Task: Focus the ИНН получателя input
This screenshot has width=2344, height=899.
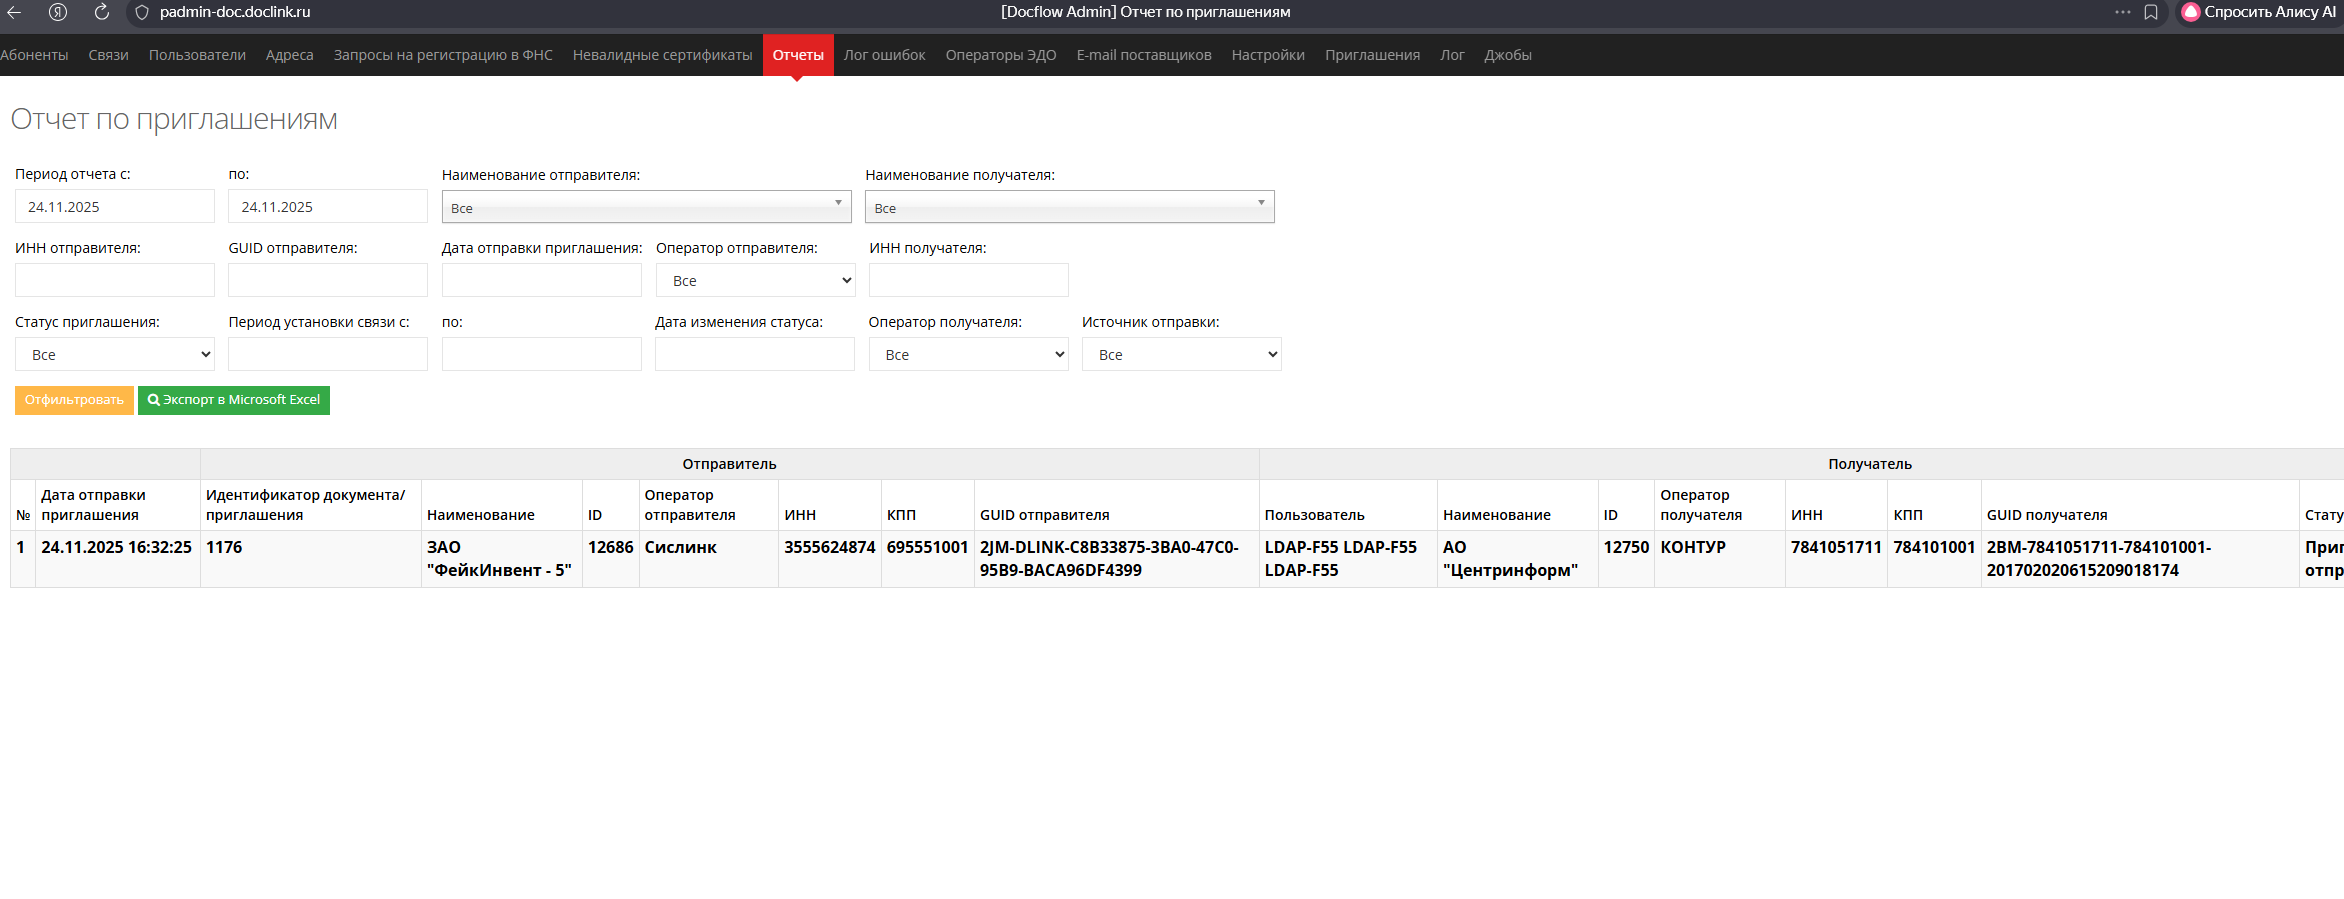Action: [x=969, y=280]
